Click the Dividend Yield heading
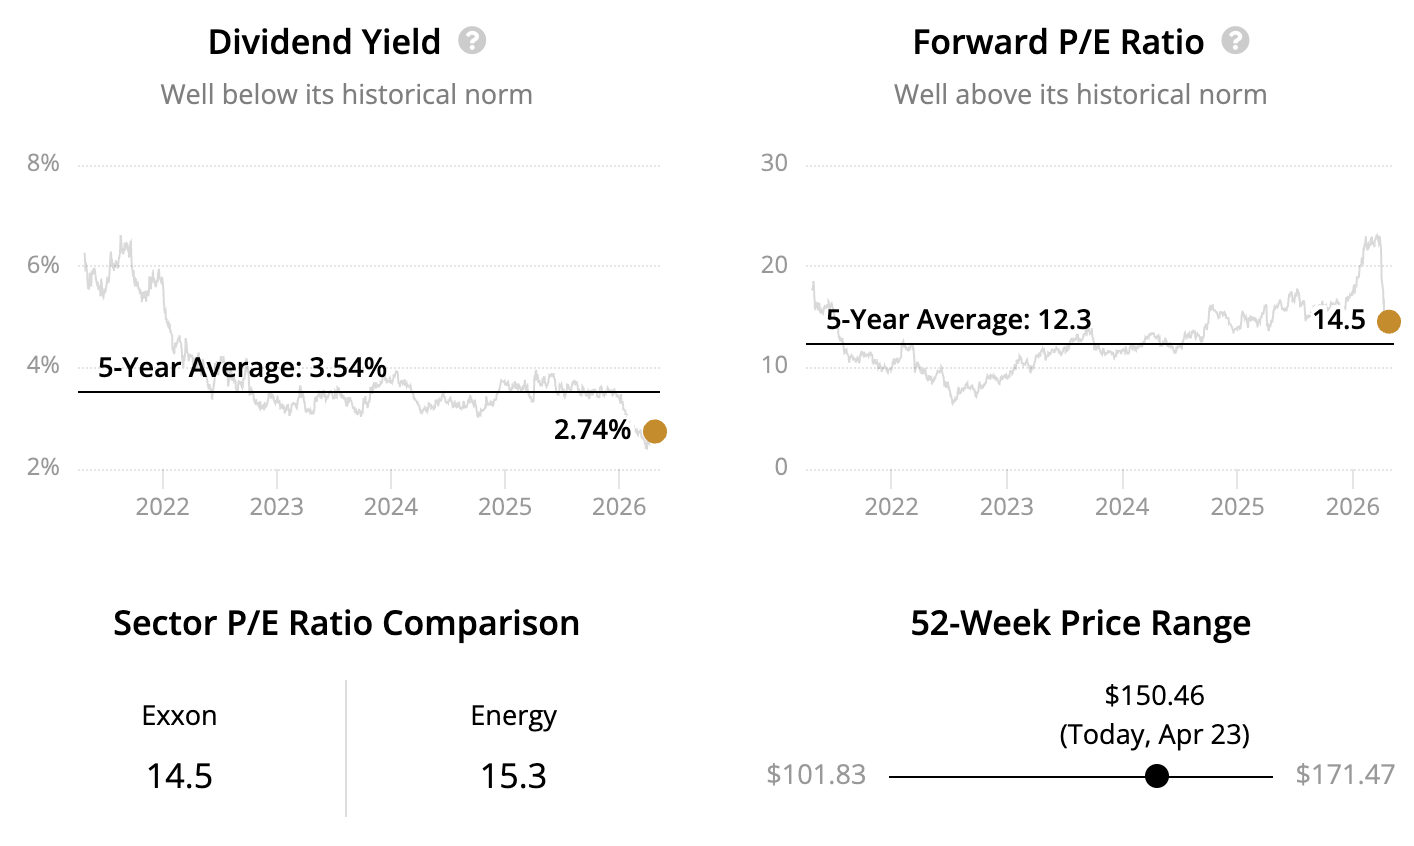Screen dimensions: 1414x846 [x=324, y=42]
